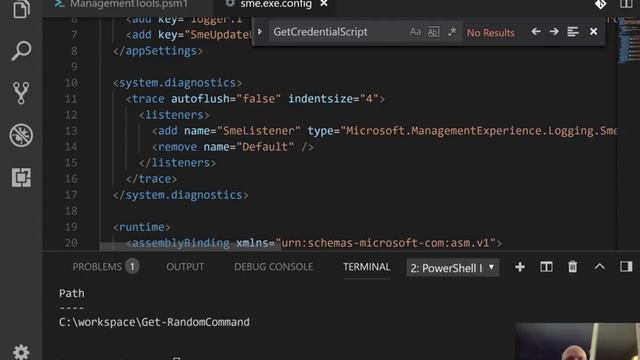The image size is (640, 360).
Task: Open the Source Control view
Action: (x=21, y=93)
